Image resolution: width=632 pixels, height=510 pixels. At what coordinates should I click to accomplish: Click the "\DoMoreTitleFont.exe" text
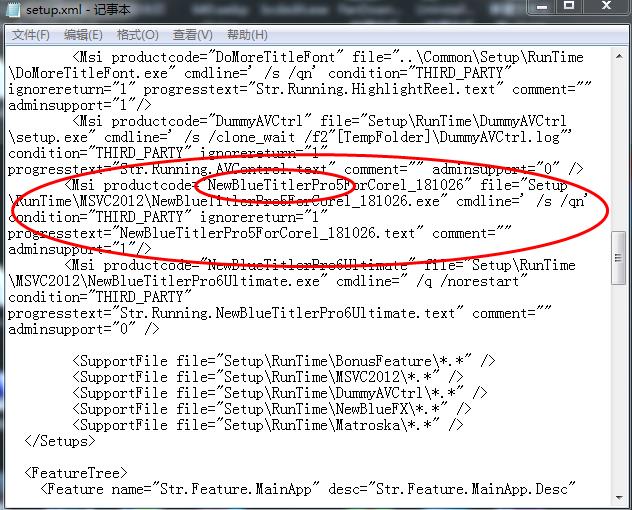click(x=88, y=73)
